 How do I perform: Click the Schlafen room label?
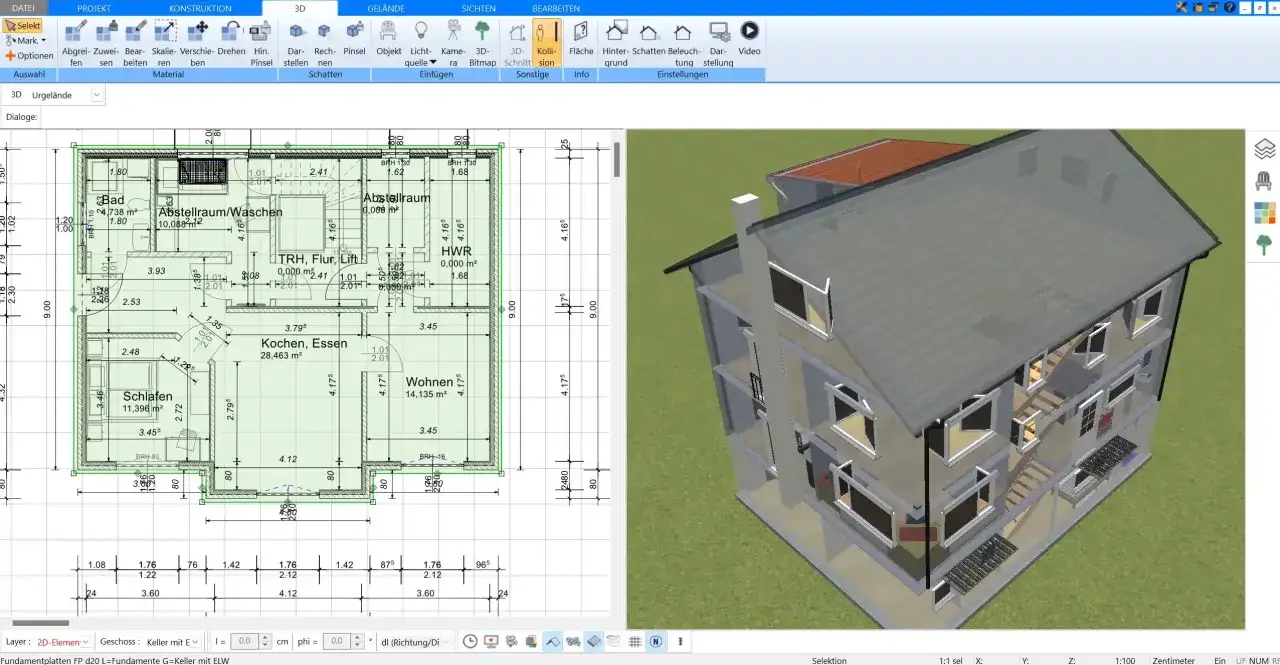click(x=147, y=396)
